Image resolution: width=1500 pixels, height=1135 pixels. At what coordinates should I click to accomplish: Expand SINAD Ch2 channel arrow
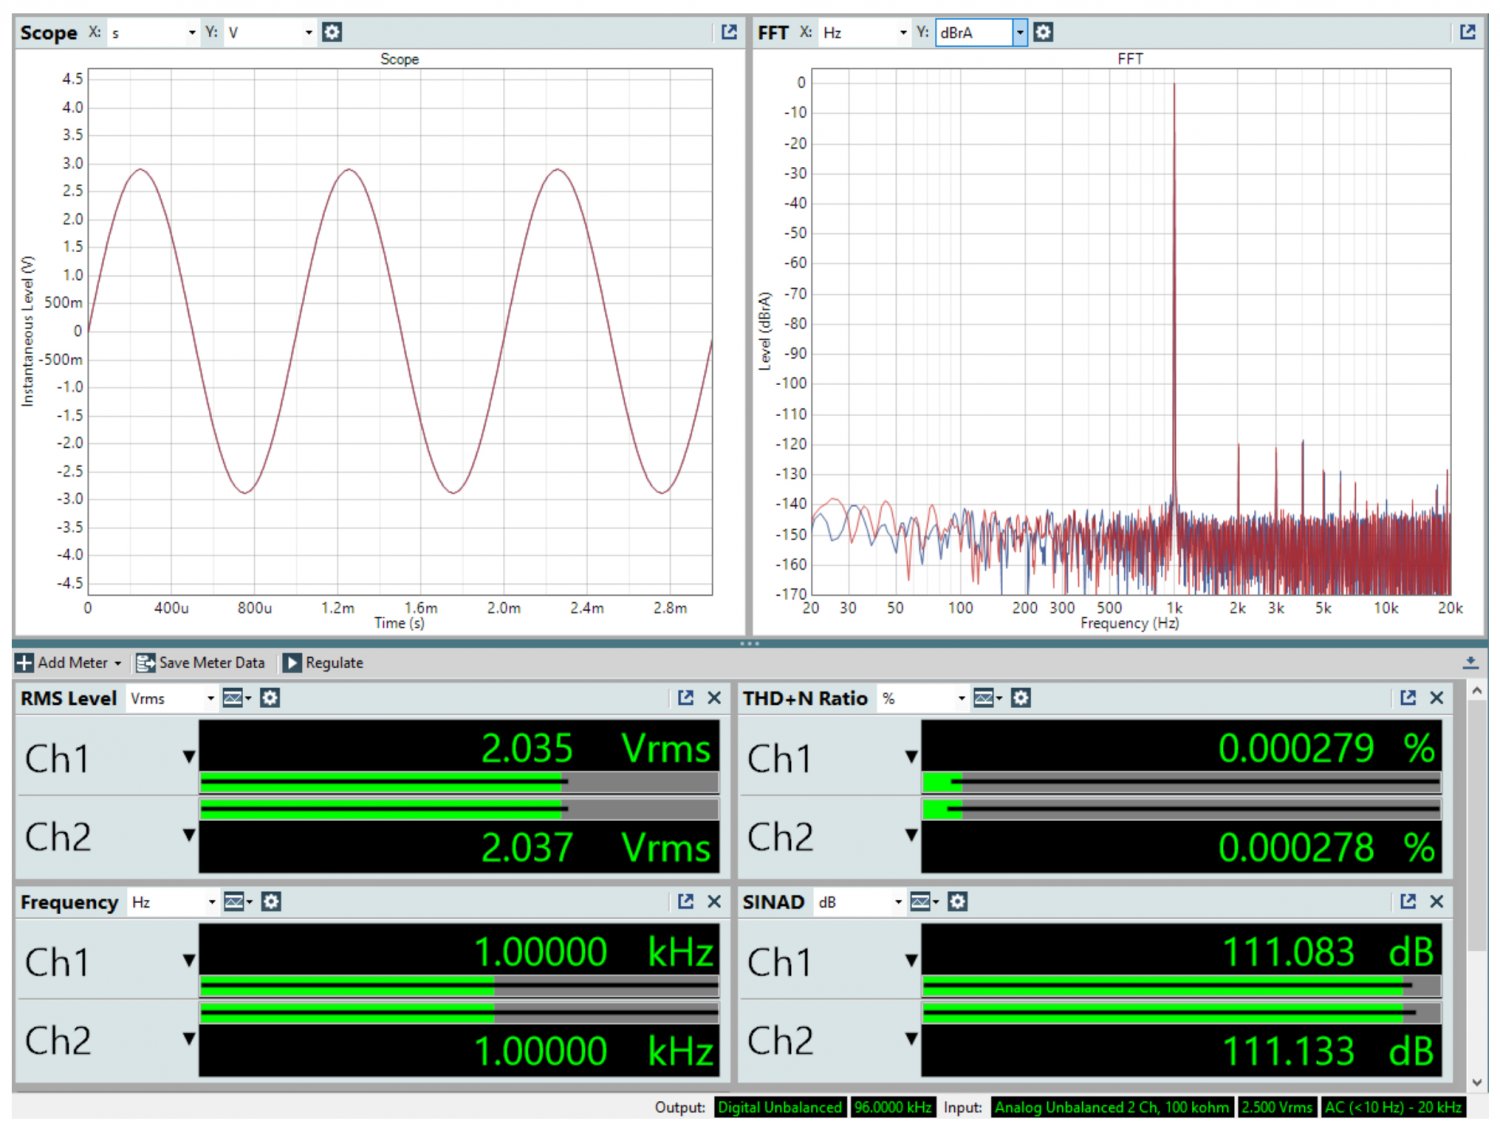(x=911, y=1039)
